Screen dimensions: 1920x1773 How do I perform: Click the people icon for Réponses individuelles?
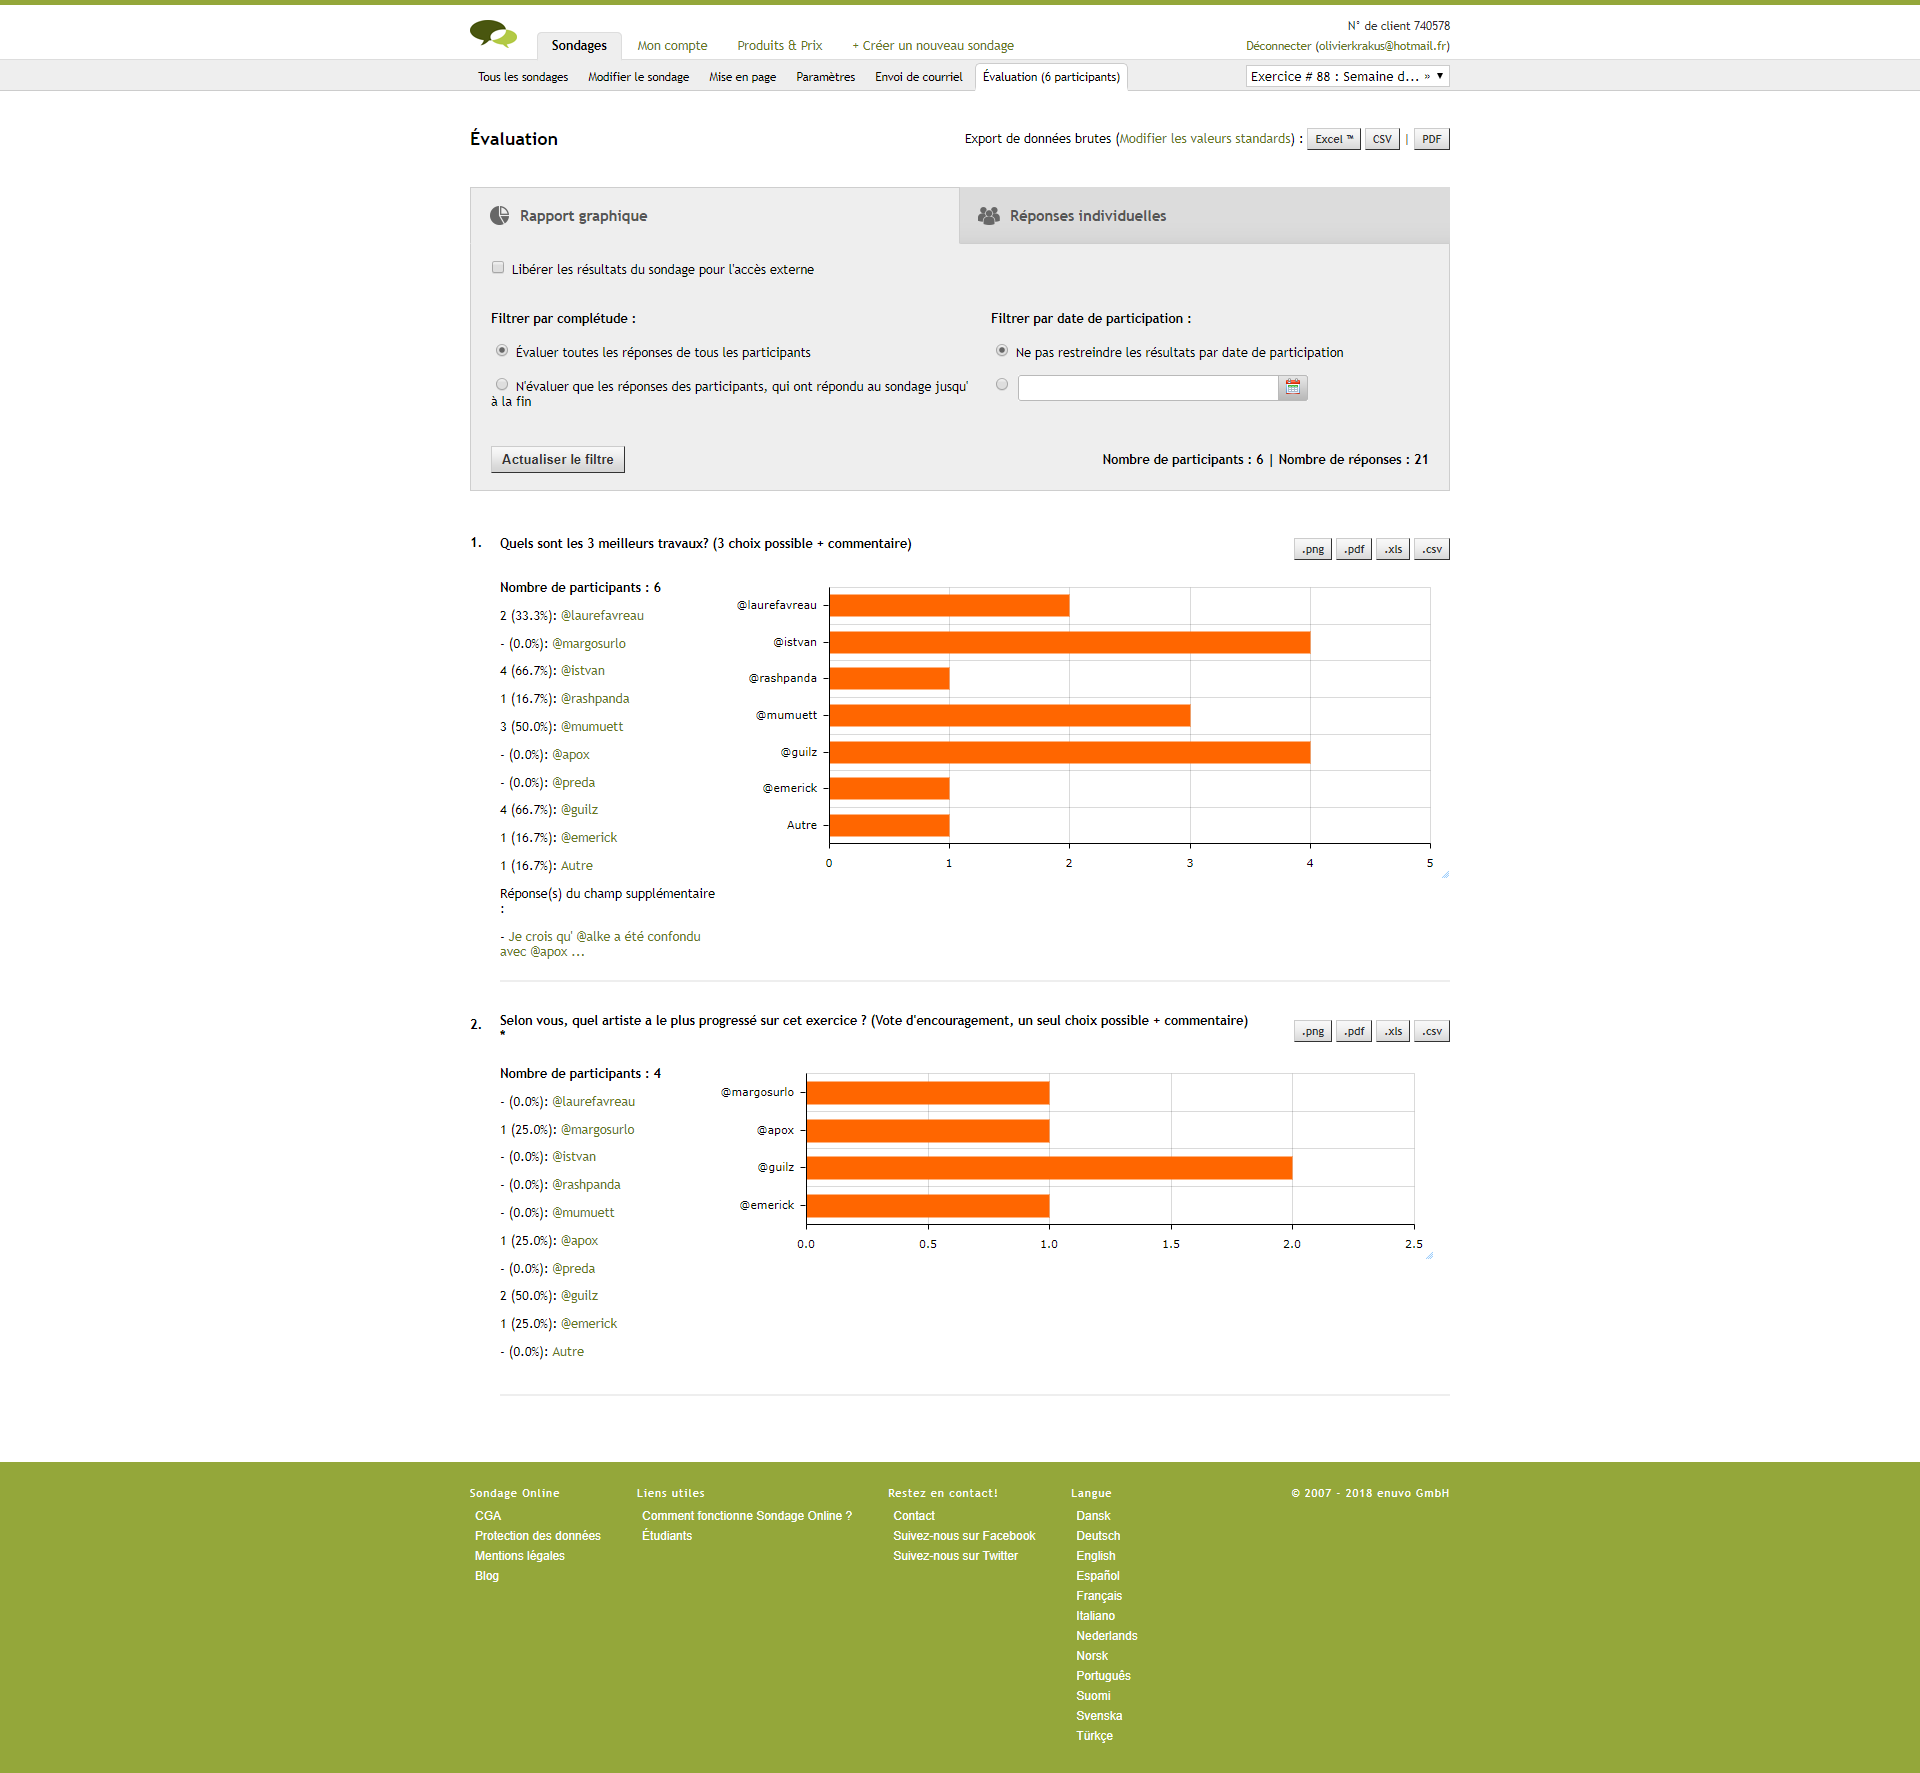[989, 216]
